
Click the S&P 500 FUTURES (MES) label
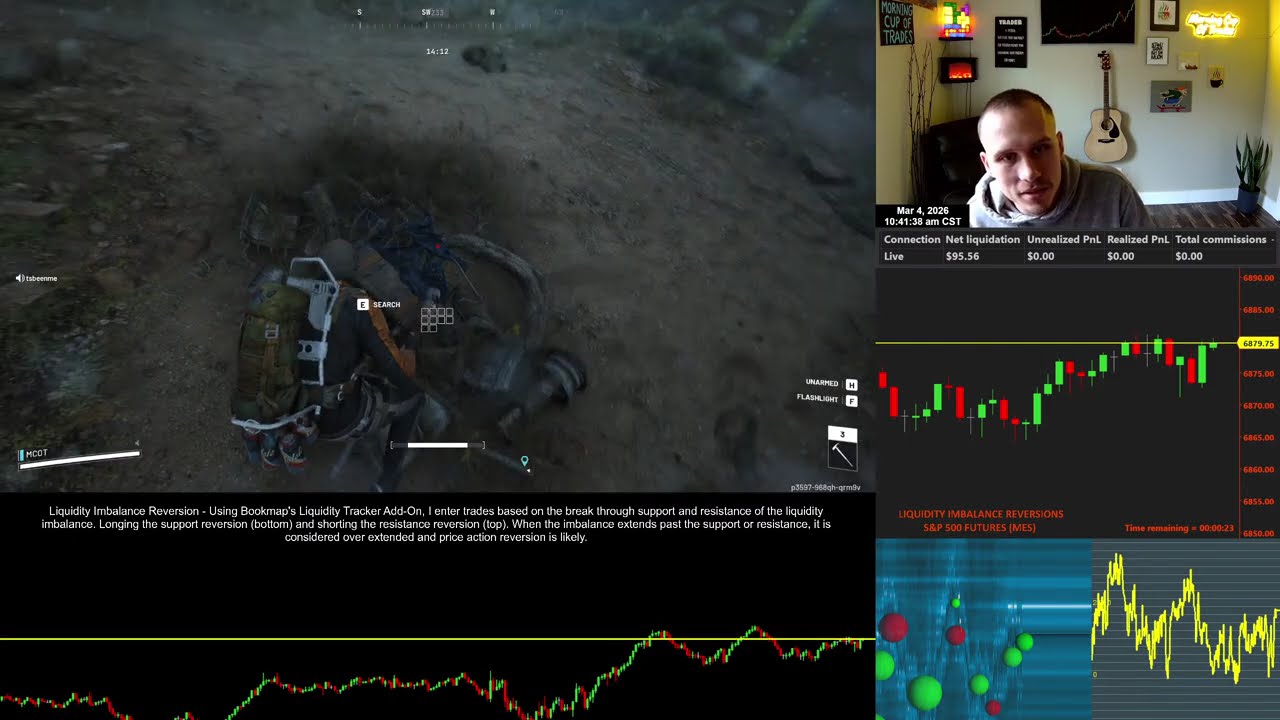[979, 528]
